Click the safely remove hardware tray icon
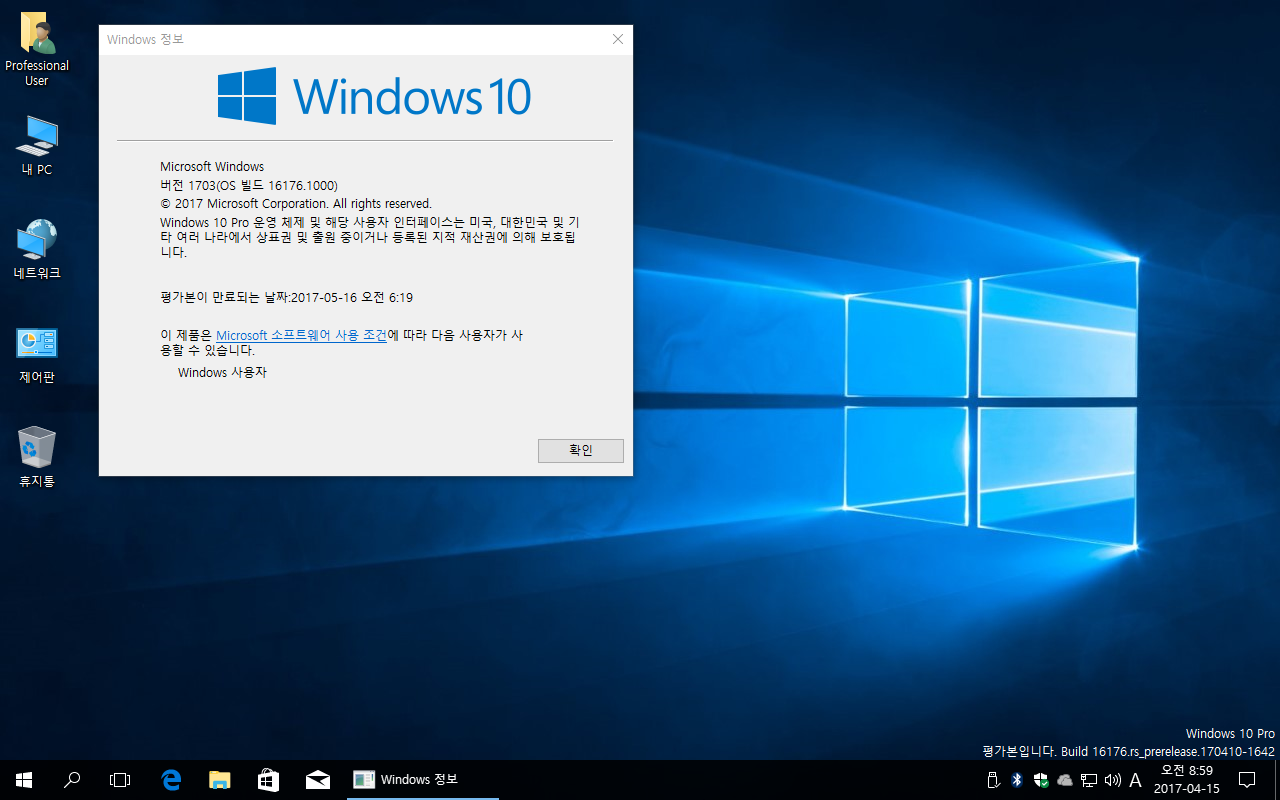The width and height of the screenshot is (1280, 800). 993,780
